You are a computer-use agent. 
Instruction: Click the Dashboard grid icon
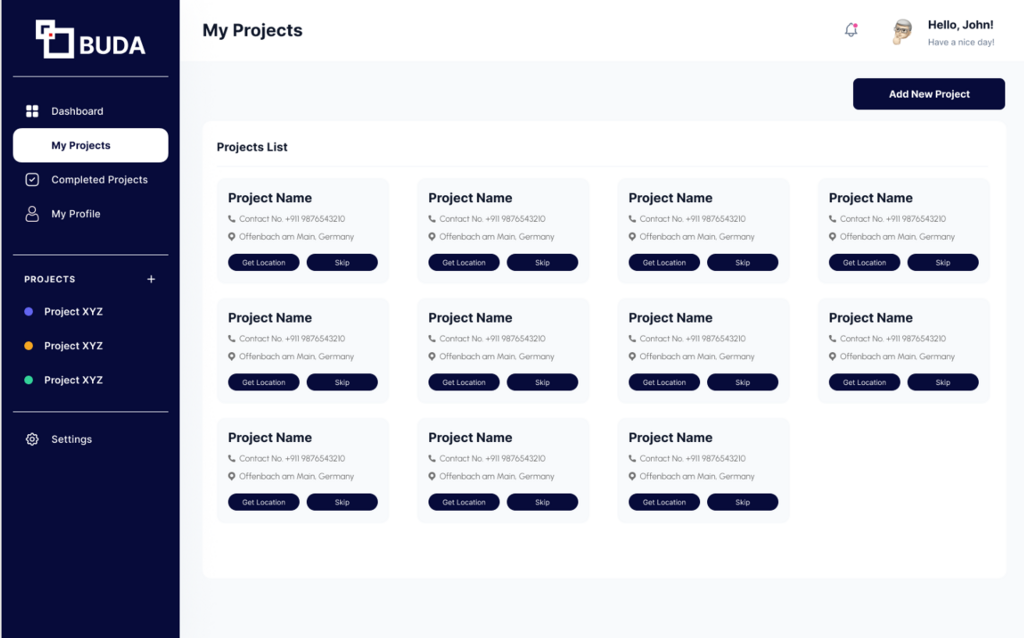pos(32,111)
